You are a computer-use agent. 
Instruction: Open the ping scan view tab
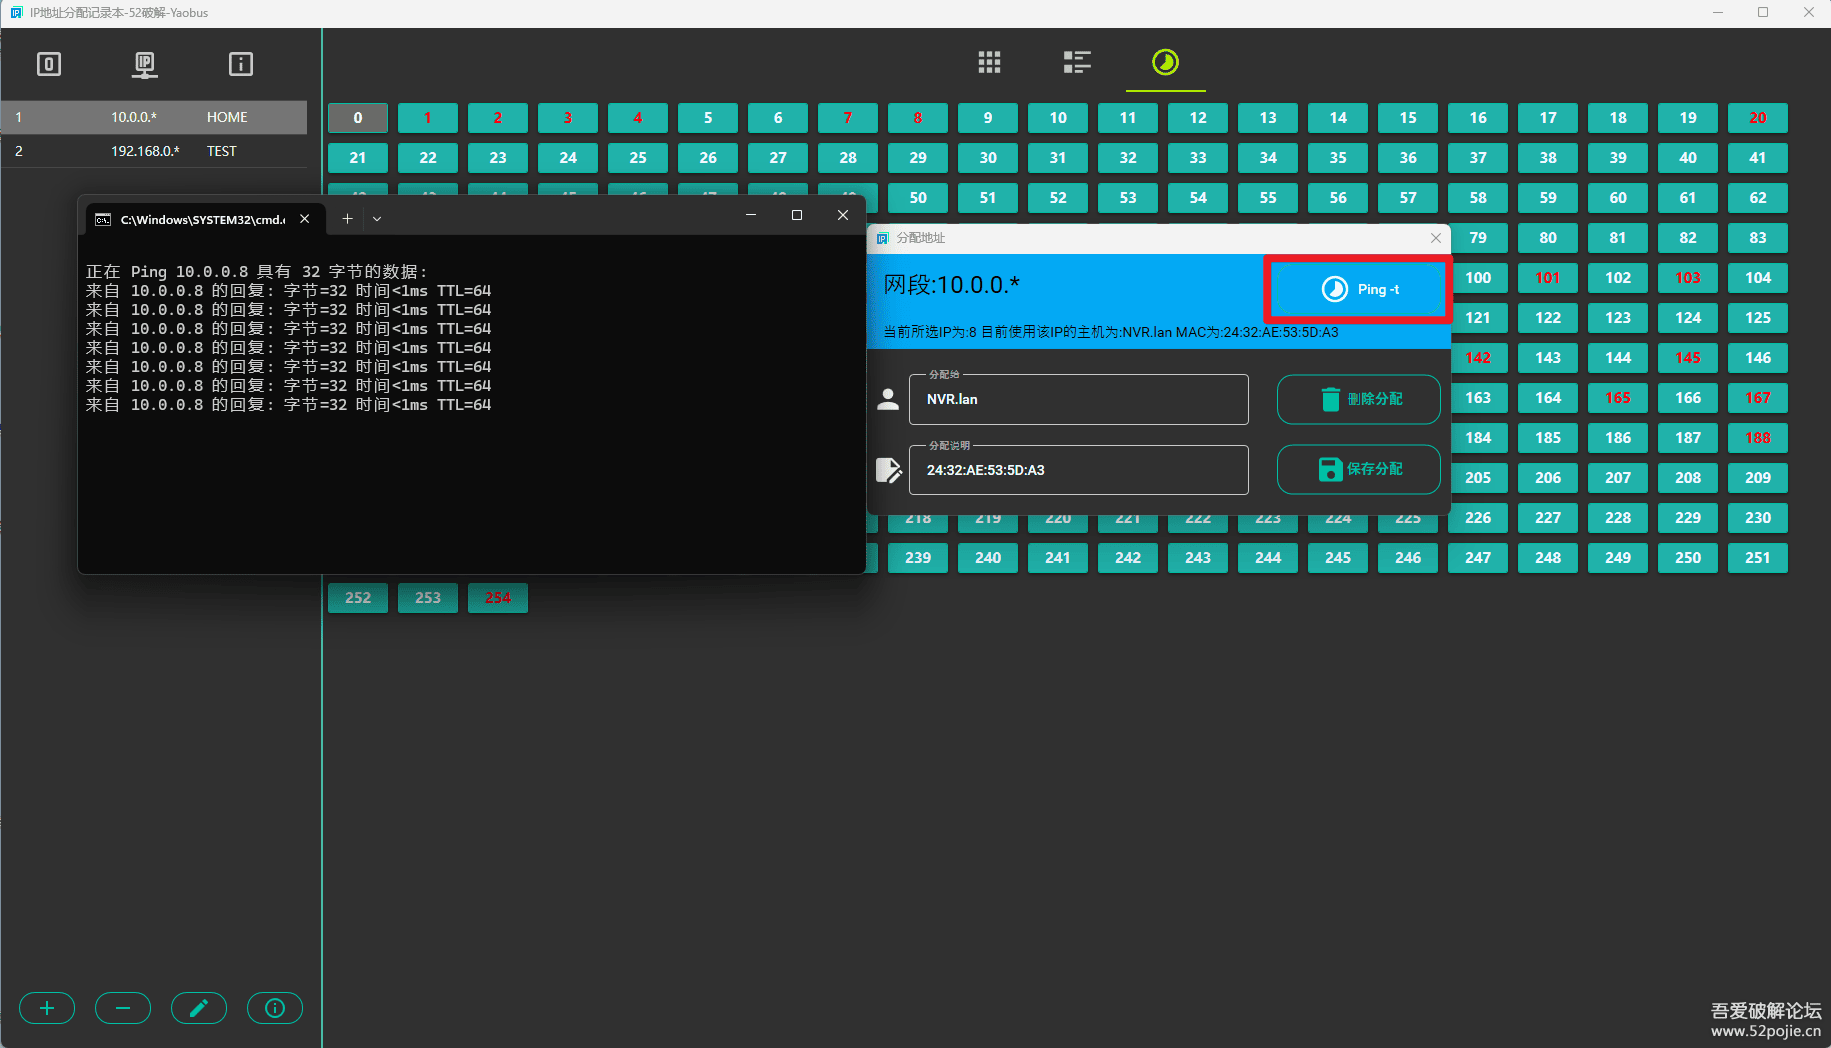point(1165,63)
